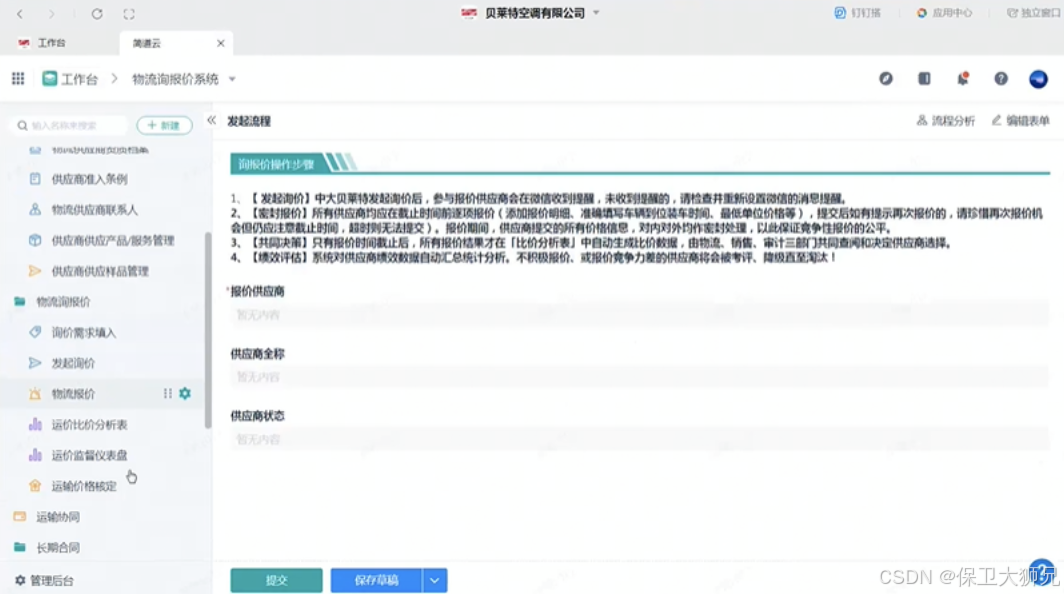The image size is (1064, 594).
Task: Select the 运输价格核定 sidebar icon
Action: click(33, 486)
